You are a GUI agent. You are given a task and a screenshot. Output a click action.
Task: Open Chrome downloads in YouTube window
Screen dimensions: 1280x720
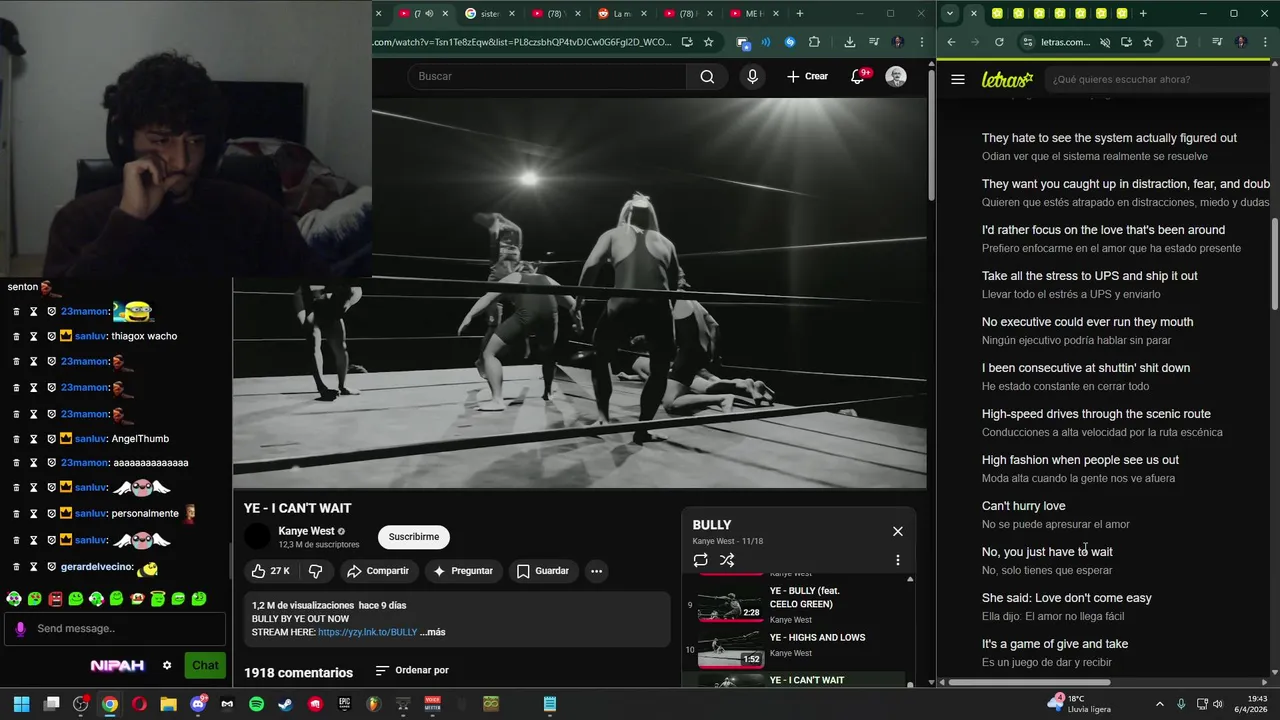[849, 42]
